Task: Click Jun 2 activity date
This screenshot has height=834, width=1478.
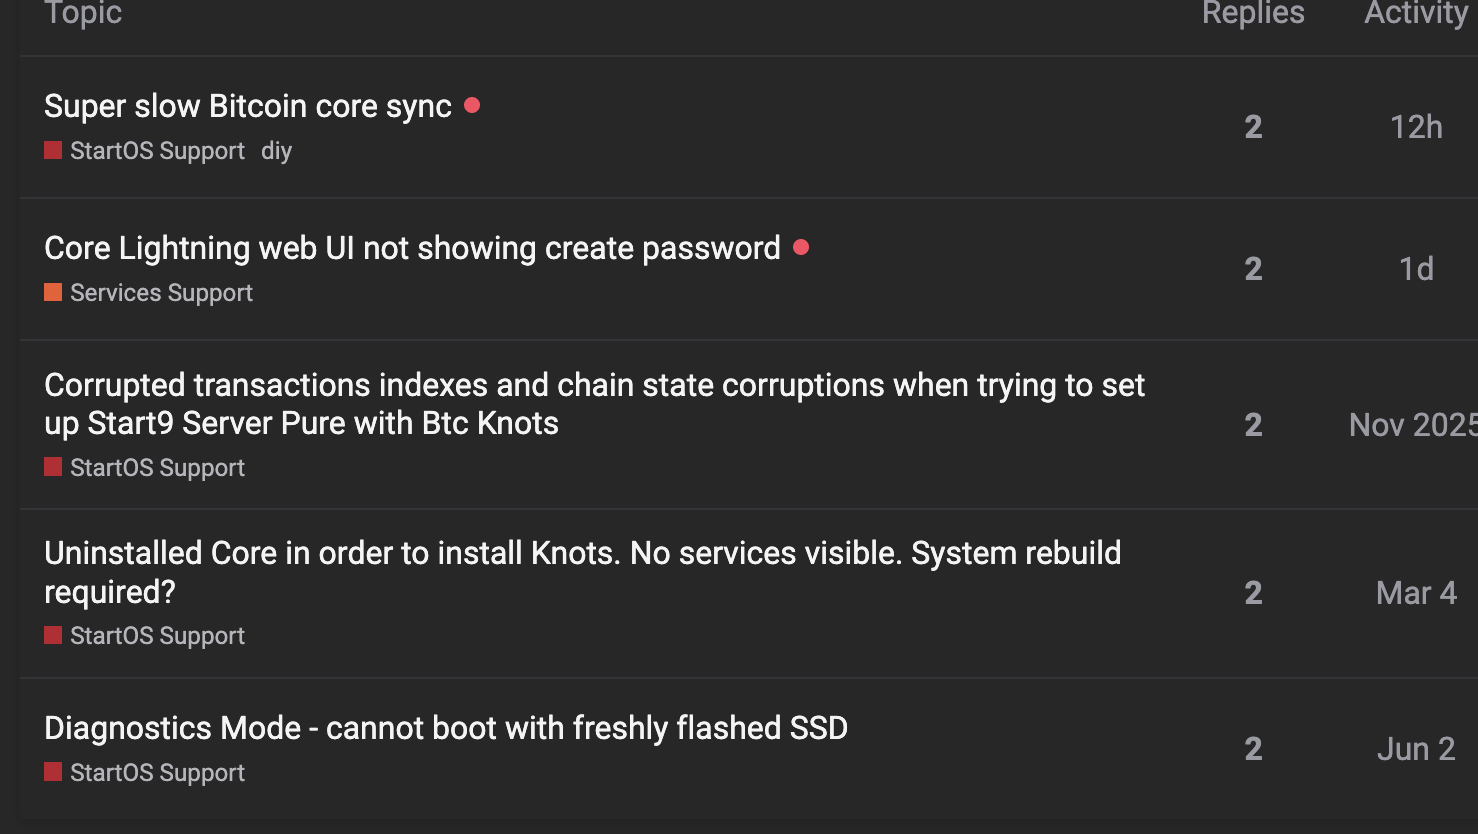Action: point(1416,749)
